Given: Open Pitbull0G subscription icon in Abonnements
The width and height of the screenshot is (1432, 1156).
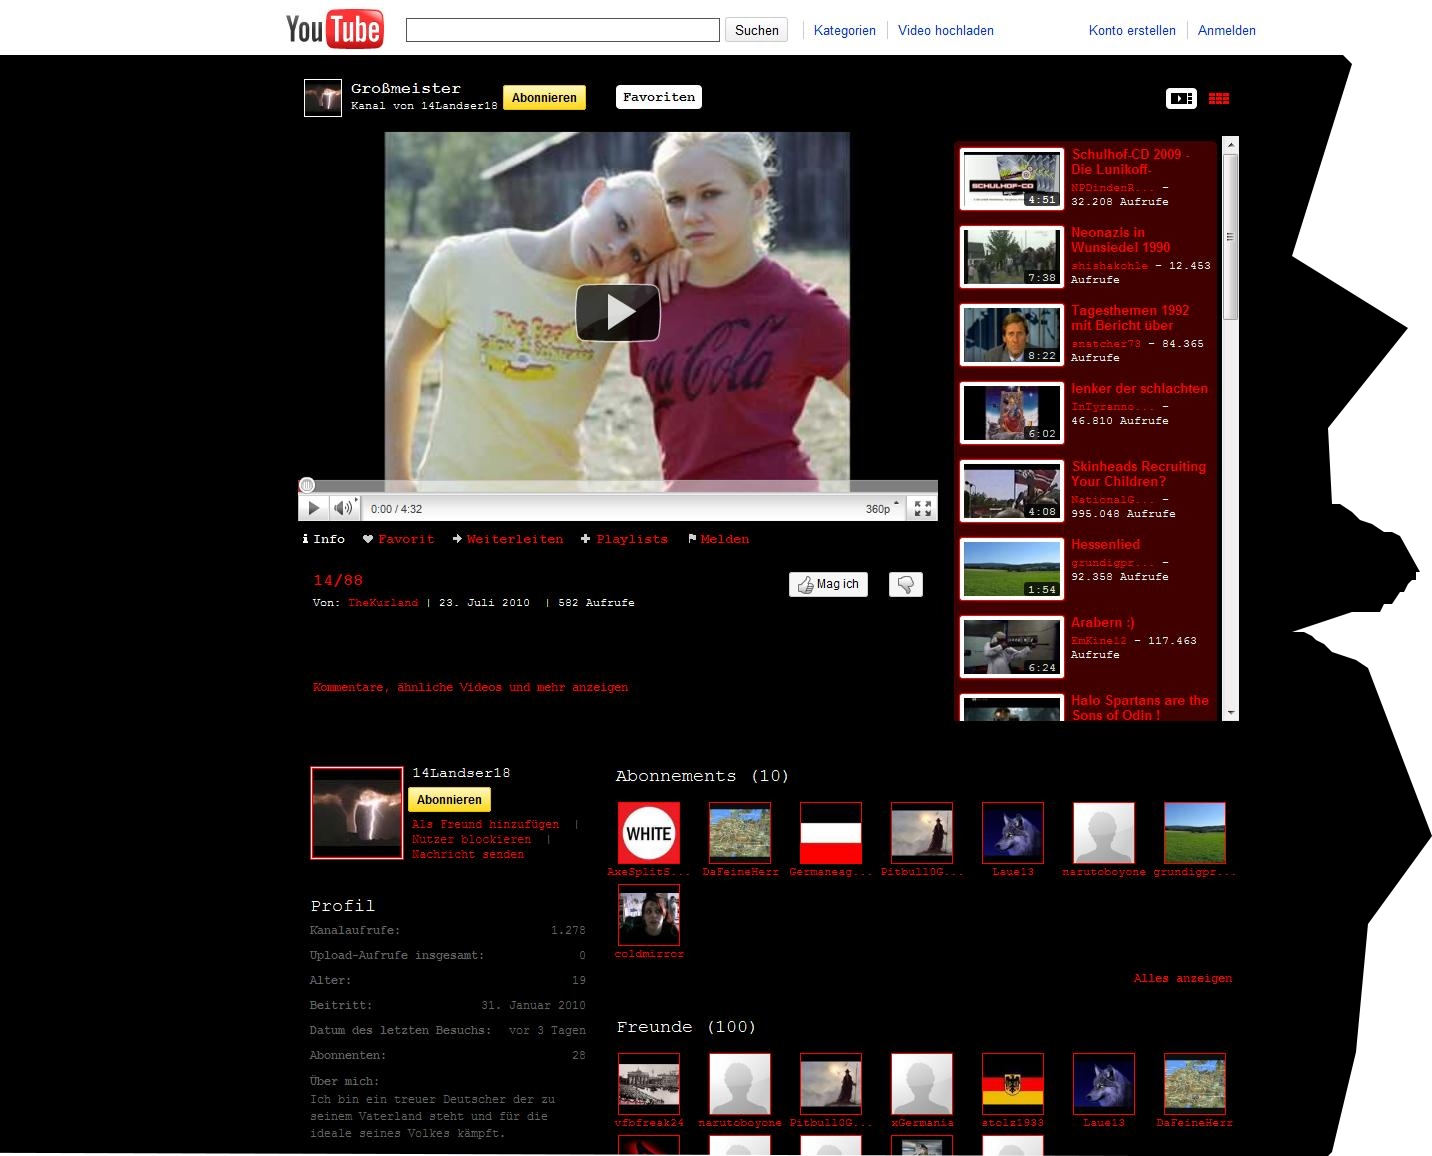Looking at the screenshot, I should [x=921, y=833].
